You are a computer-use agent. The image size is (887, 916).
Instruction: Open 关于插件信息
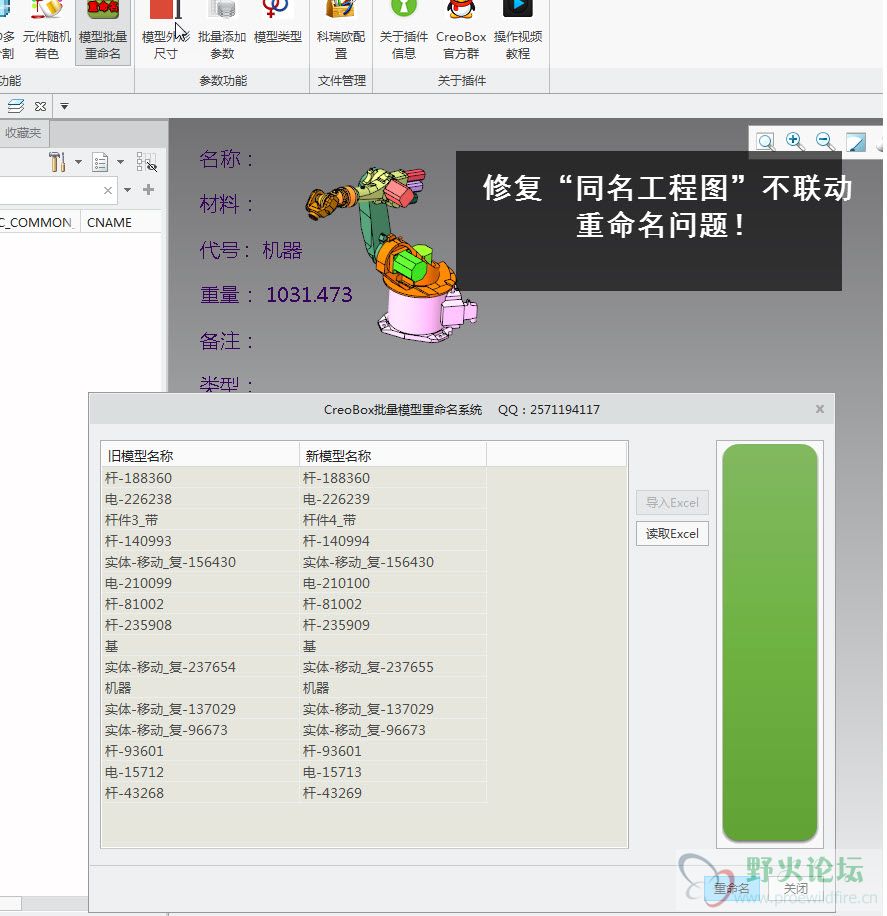[404, 30]
